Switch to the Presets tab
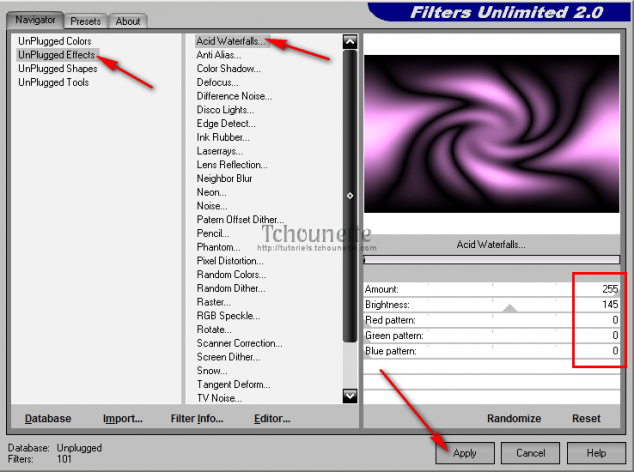 coord(86,21)
